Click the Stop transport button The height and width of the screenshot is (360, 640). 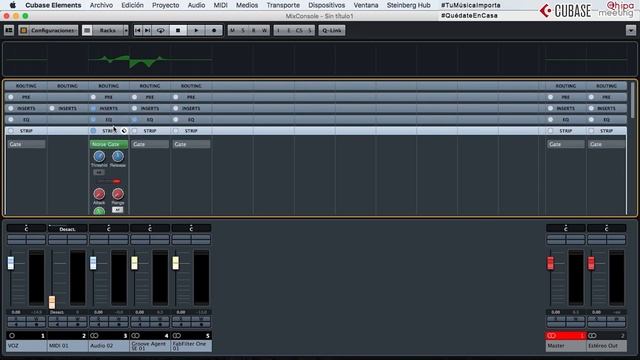[178, 30]
